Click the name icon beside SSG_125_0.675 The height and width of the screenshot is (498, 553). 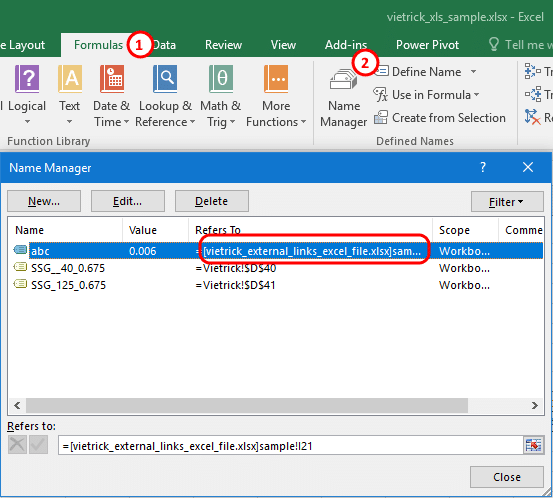pos(20,284)
